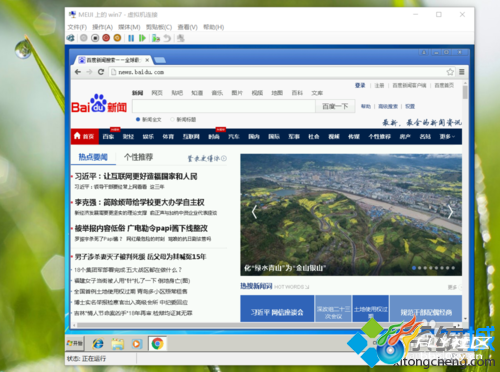
Task: Open the 操作(A) menu
Action: 102,27
